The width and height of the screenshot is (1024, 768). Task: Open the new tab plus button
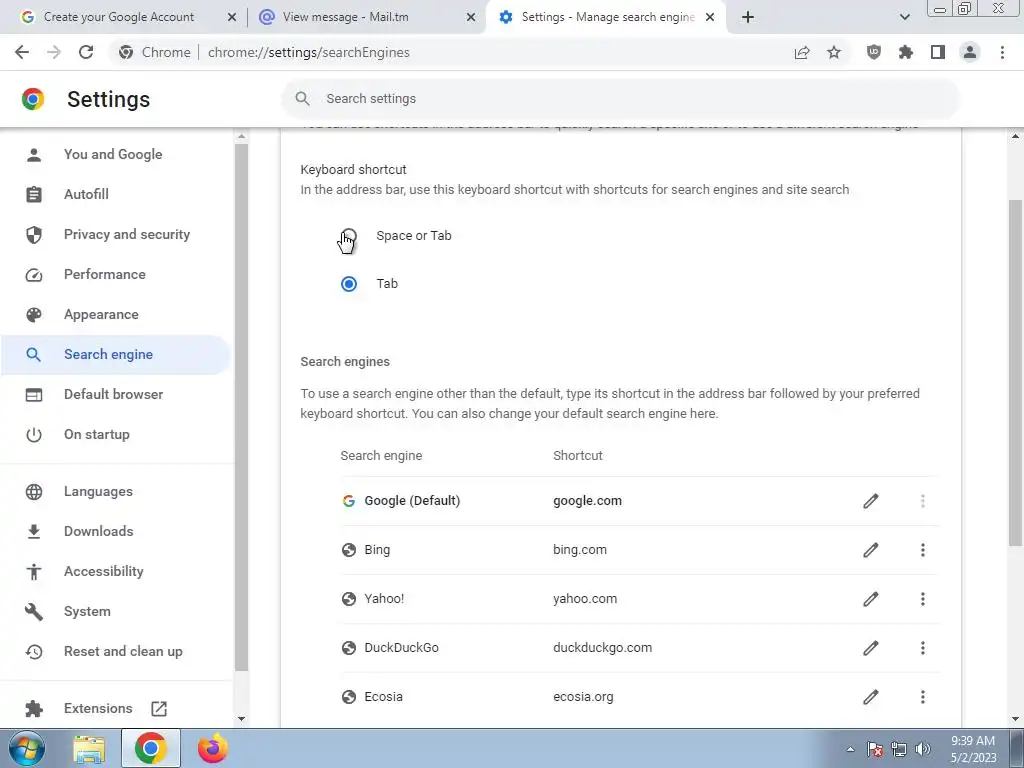748,17
